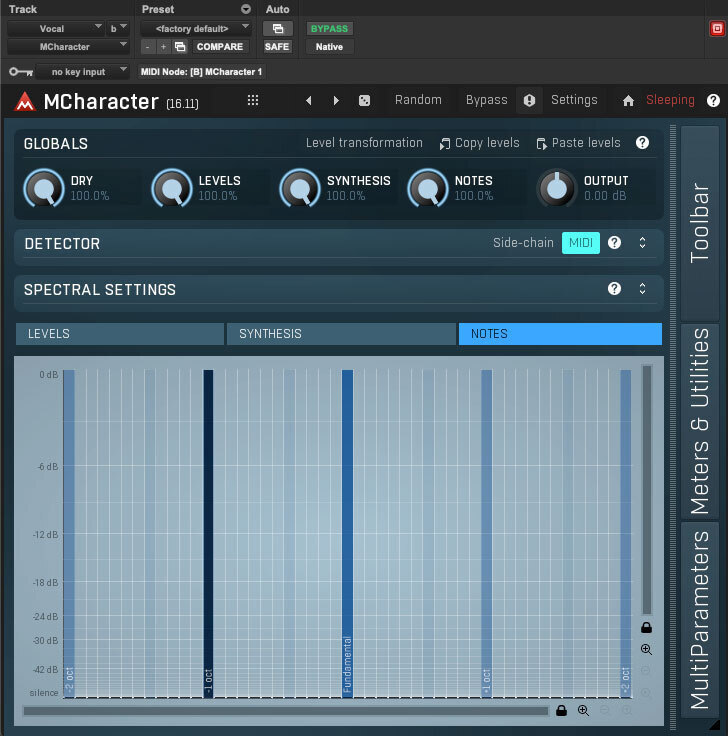Screen dimensions: 728x736
Task: Open the Toolbar side panel
Action: [700, 222]
